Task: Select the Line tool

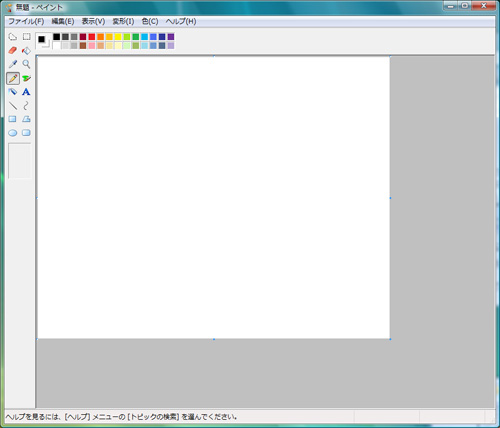Action: [13, 106]
